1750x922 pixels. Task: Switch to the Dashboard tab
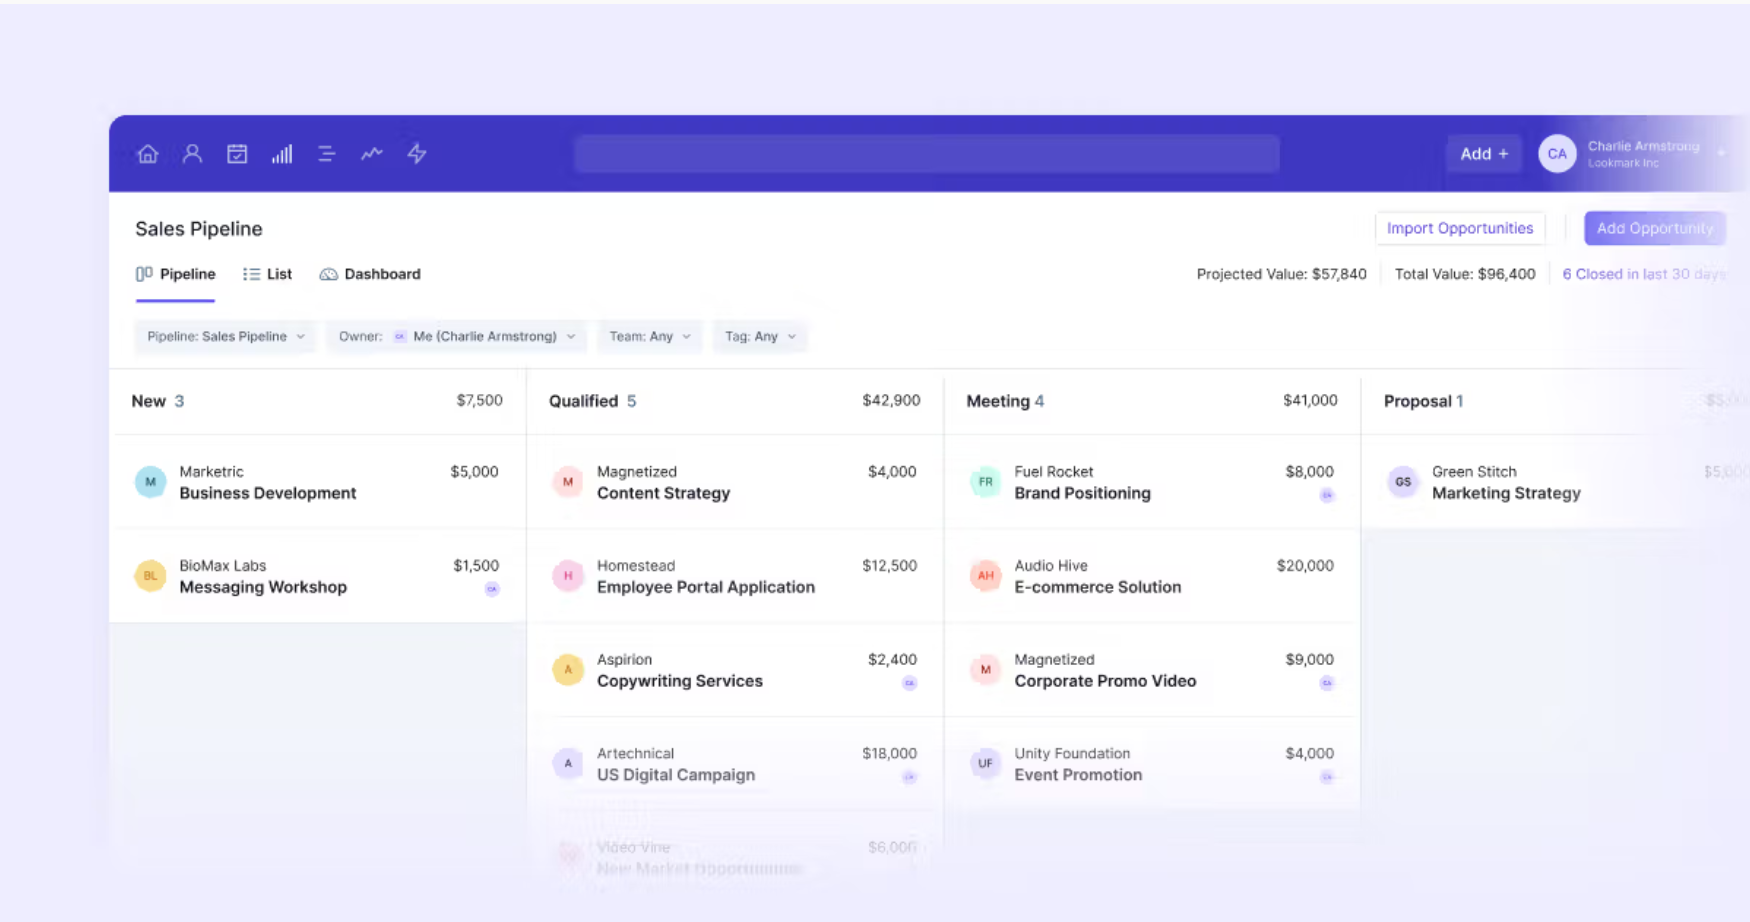370,274
